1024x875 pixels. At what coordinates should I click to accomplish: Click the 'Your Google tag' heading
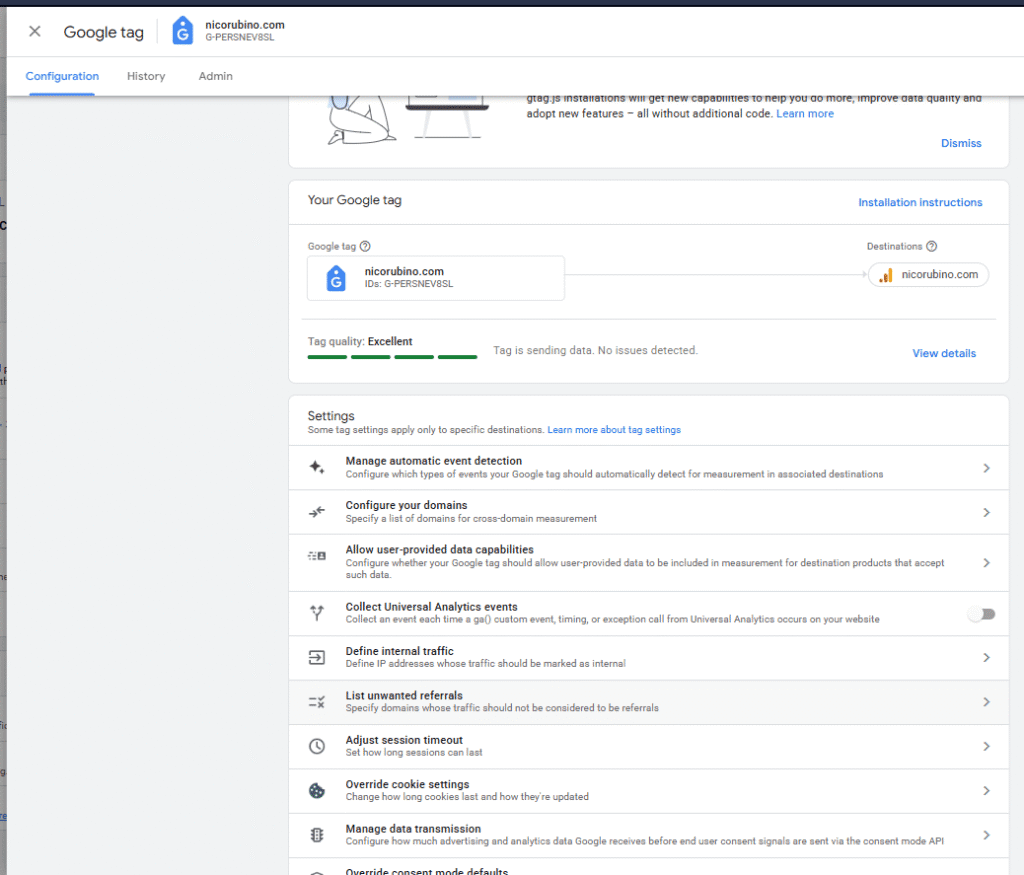coord(355,200)
